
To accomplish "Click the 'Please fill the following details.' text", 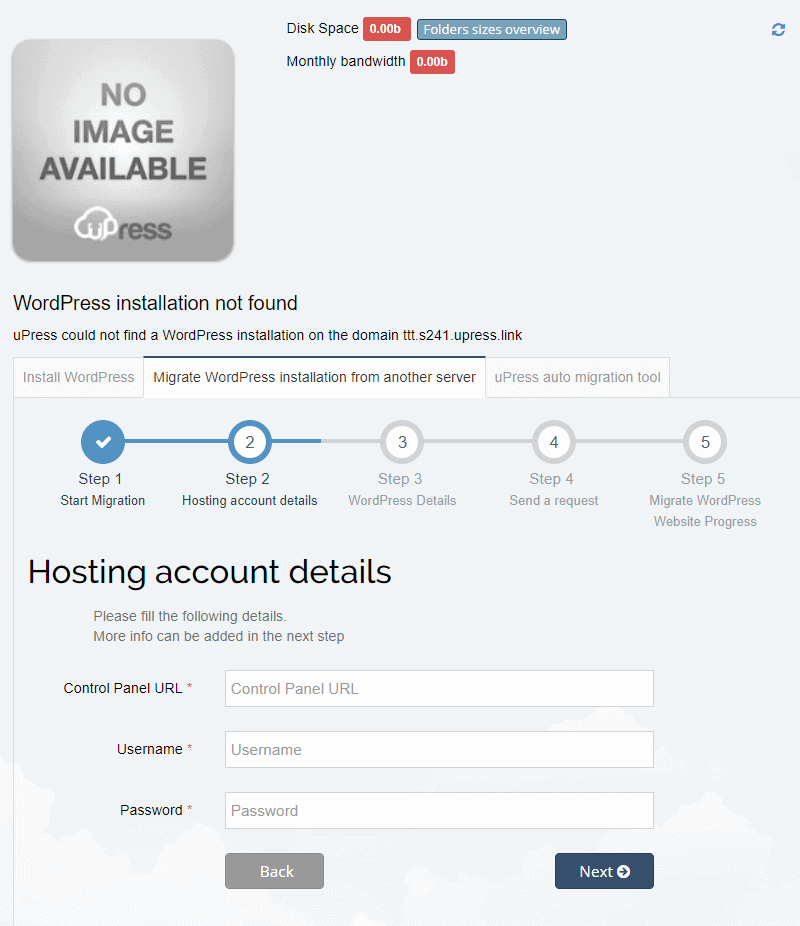I will tap(190, 616).
